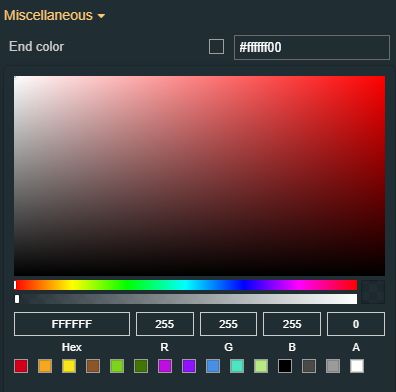This screenshot has width=396, height=392.
Task: Choose the orange preset swatch
Action: click(x=45, y=366)
